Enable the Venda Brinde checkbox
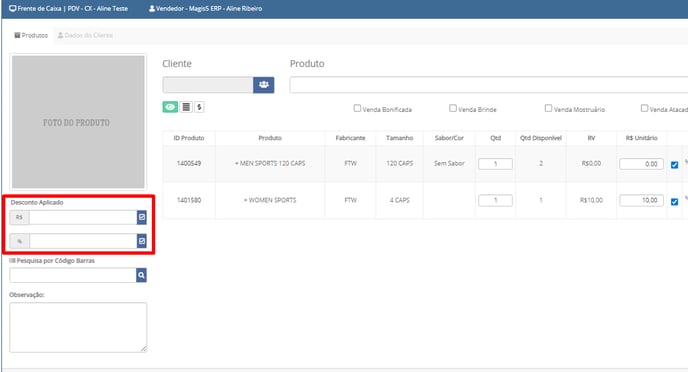This screenshot has height=372, width=688. point(453,108)
